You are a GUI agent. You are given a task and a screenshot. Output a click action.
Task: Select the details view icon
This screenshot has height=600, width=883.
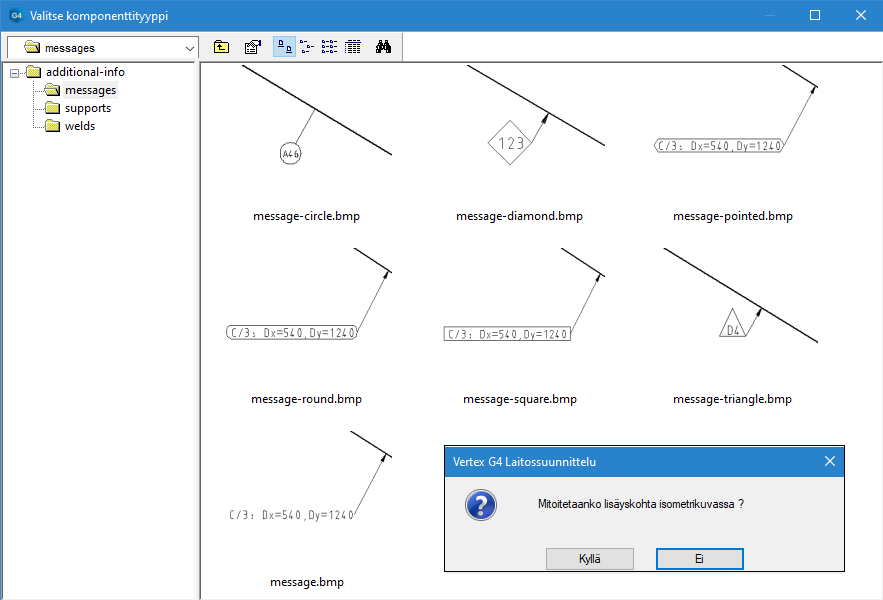[352, 47]
